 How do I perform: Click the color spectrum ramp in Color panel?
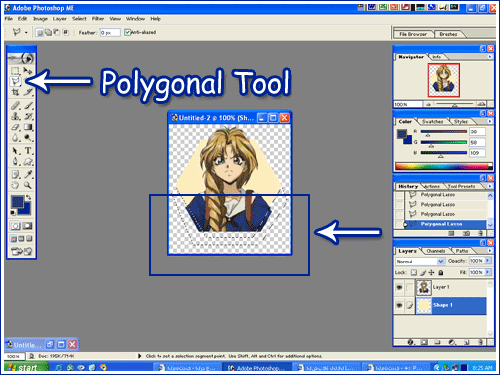(x=443, y=166)
